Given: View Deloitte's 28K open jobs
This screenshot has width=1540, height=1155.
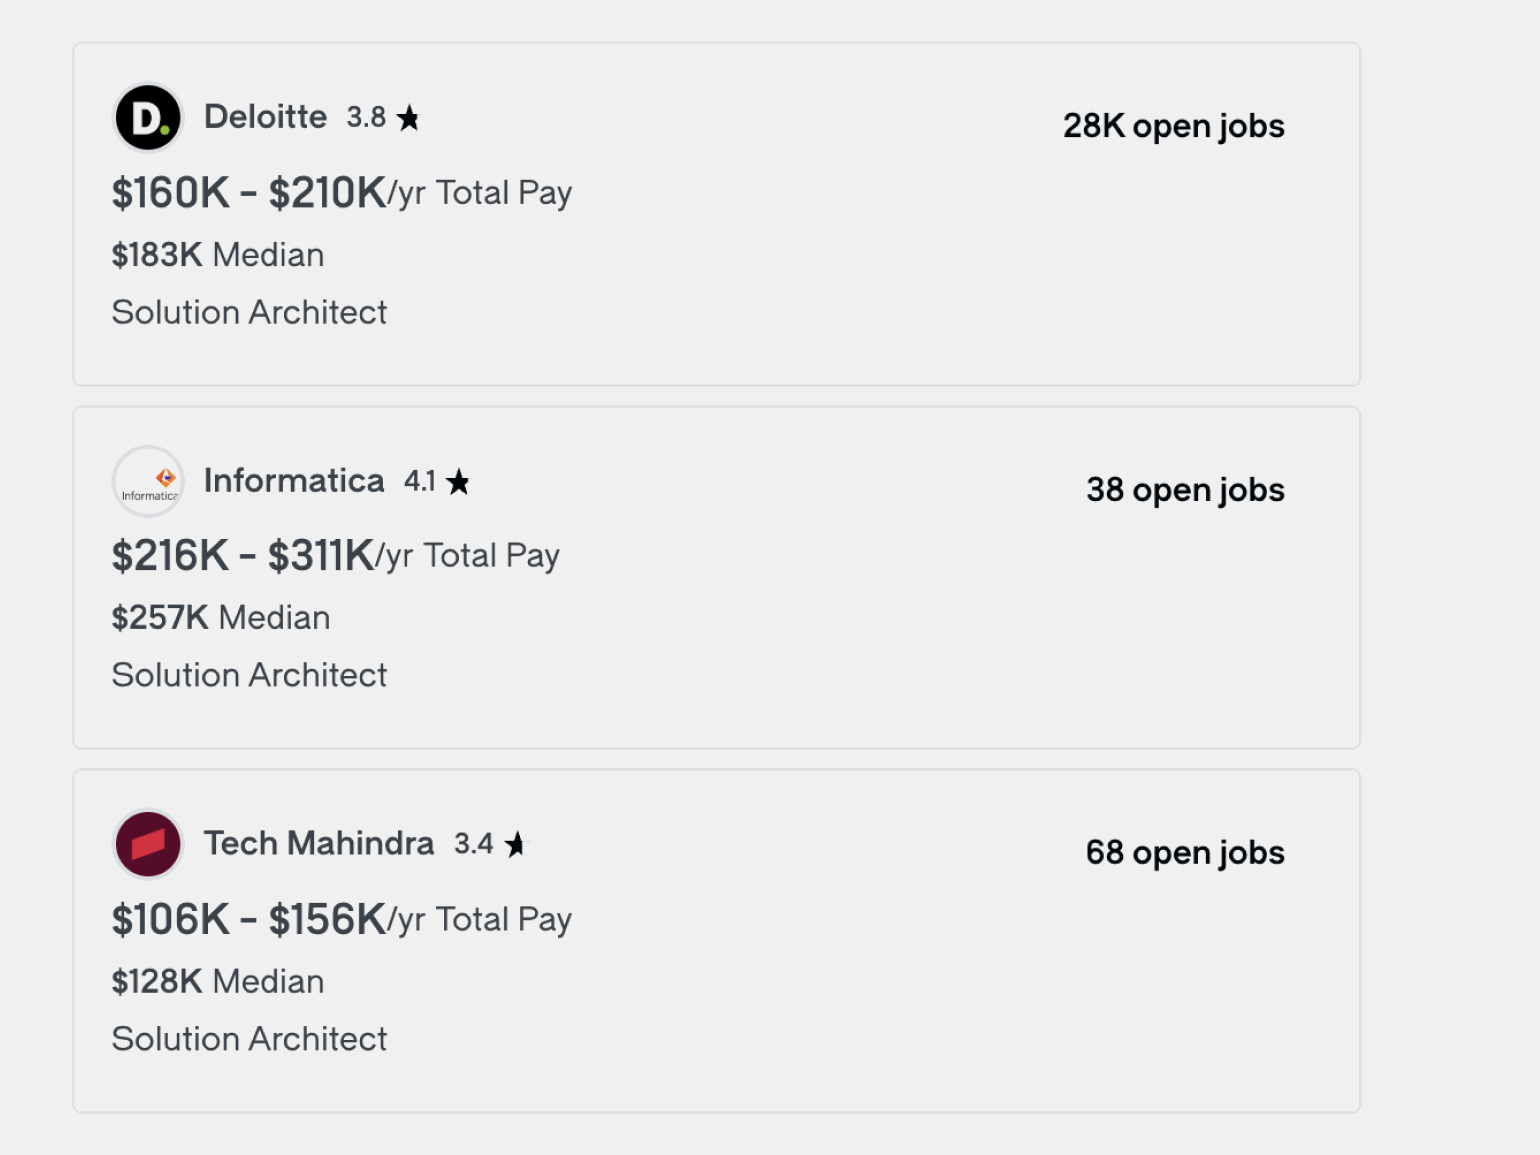Looking at the screenshot, I should tap(1173, 126).
